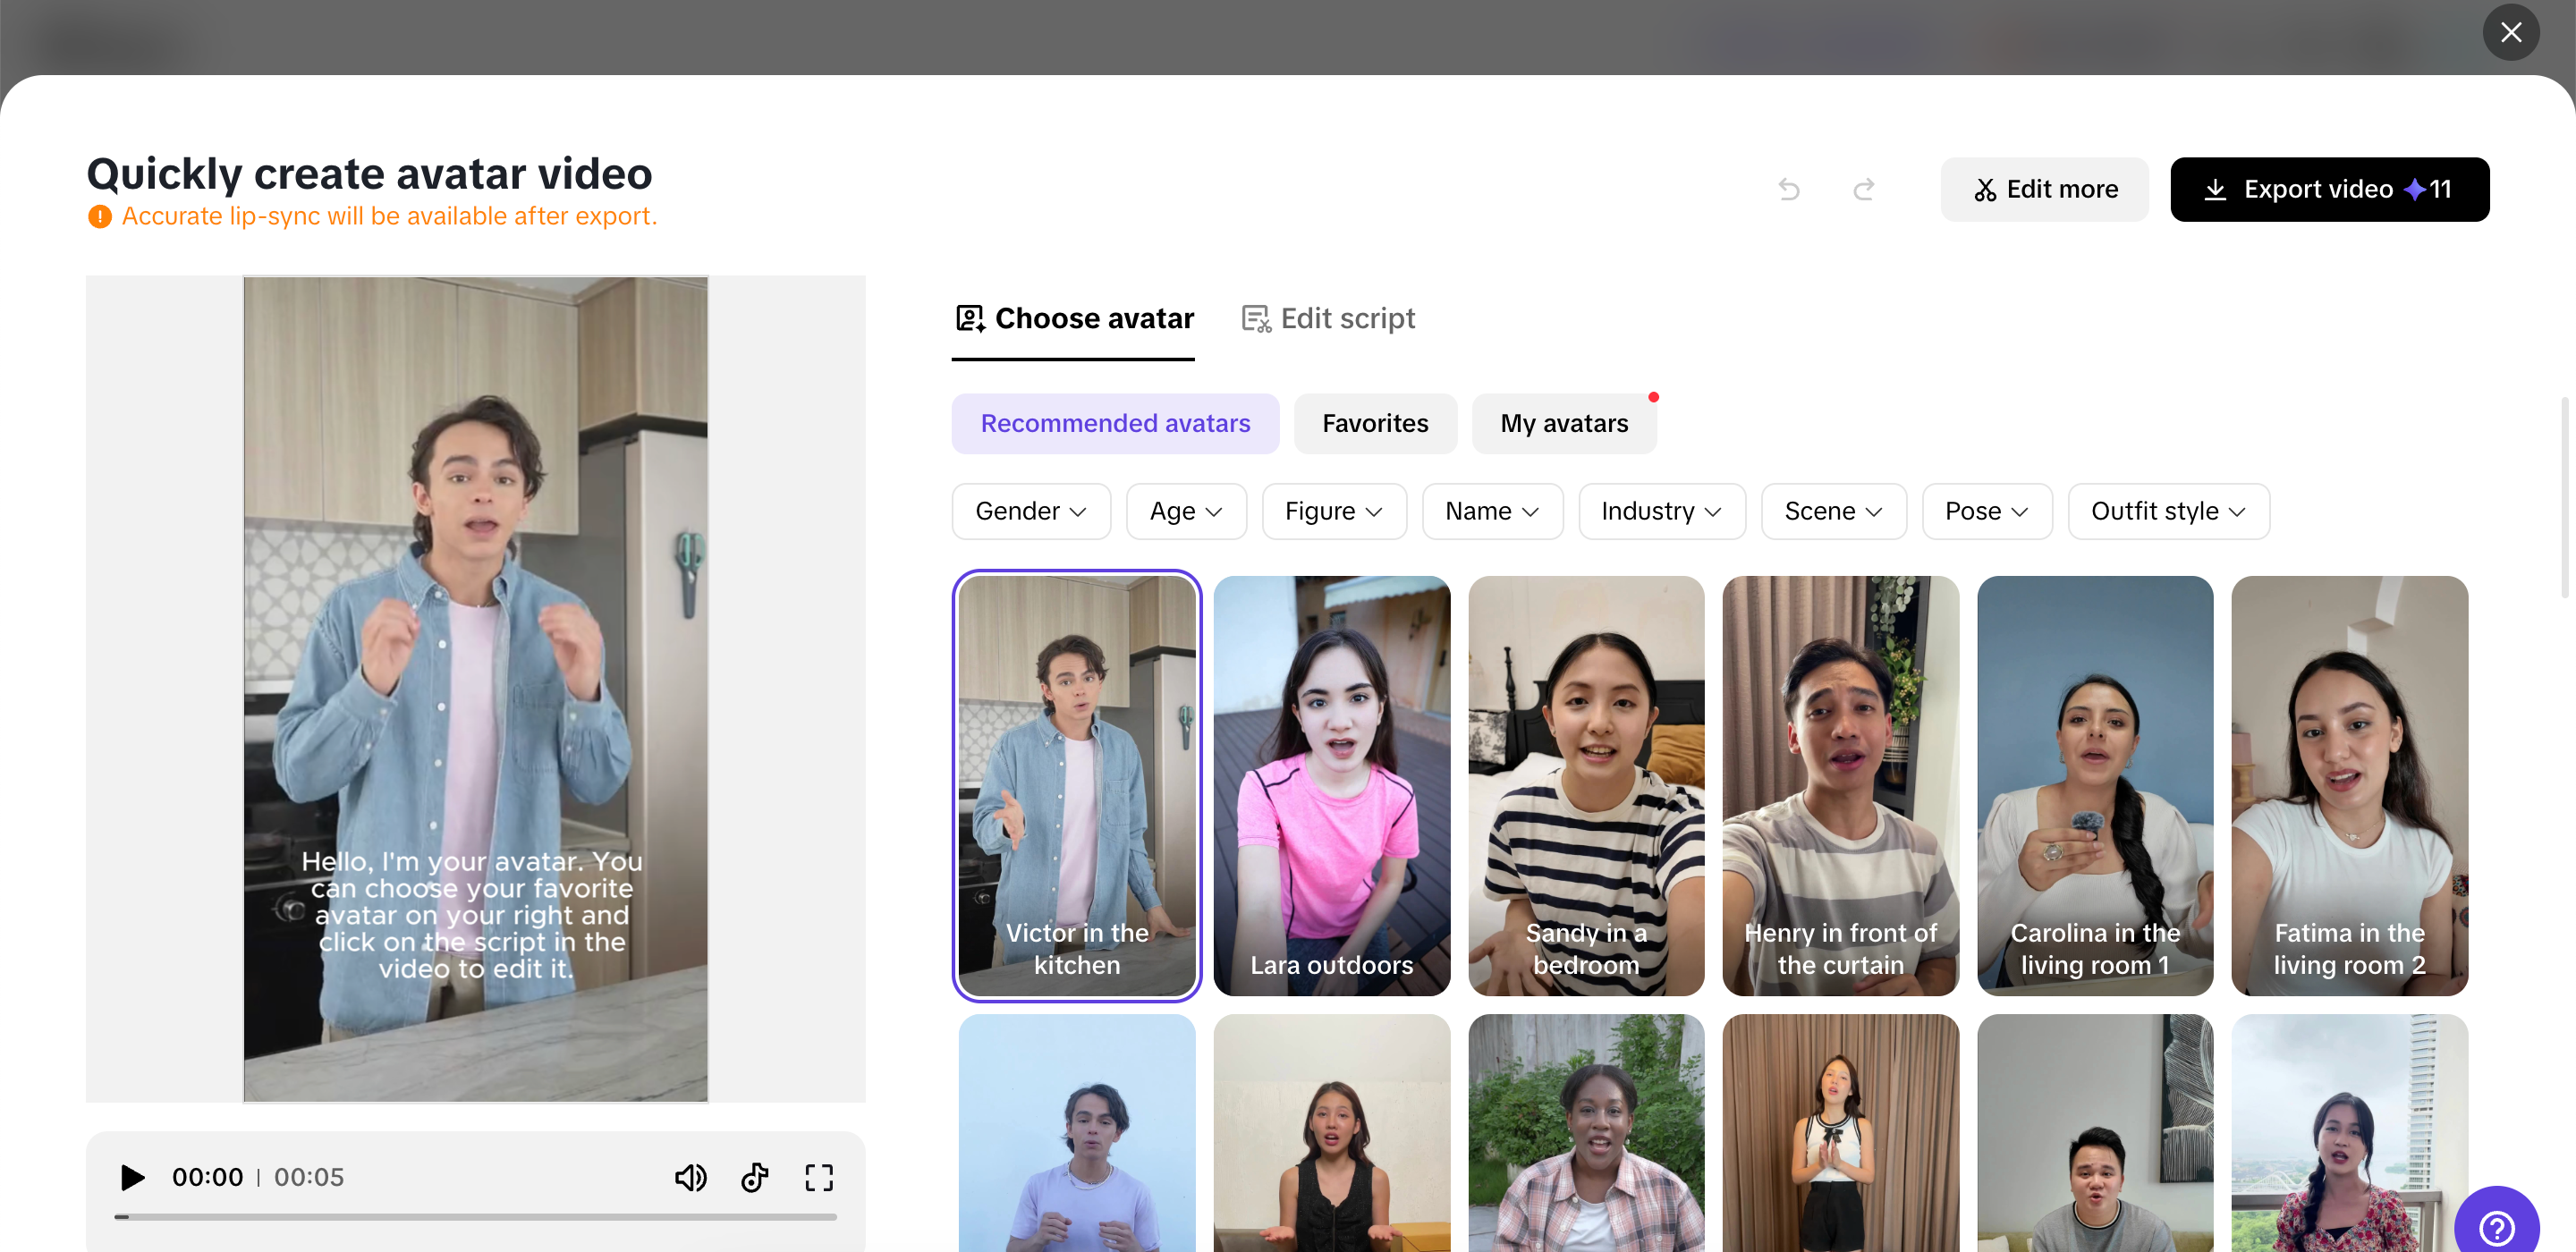This screenshot has height=1252, width=2576.
Task: Mute the preview volume speaker icon
Action: click(x=690, y=1177)
